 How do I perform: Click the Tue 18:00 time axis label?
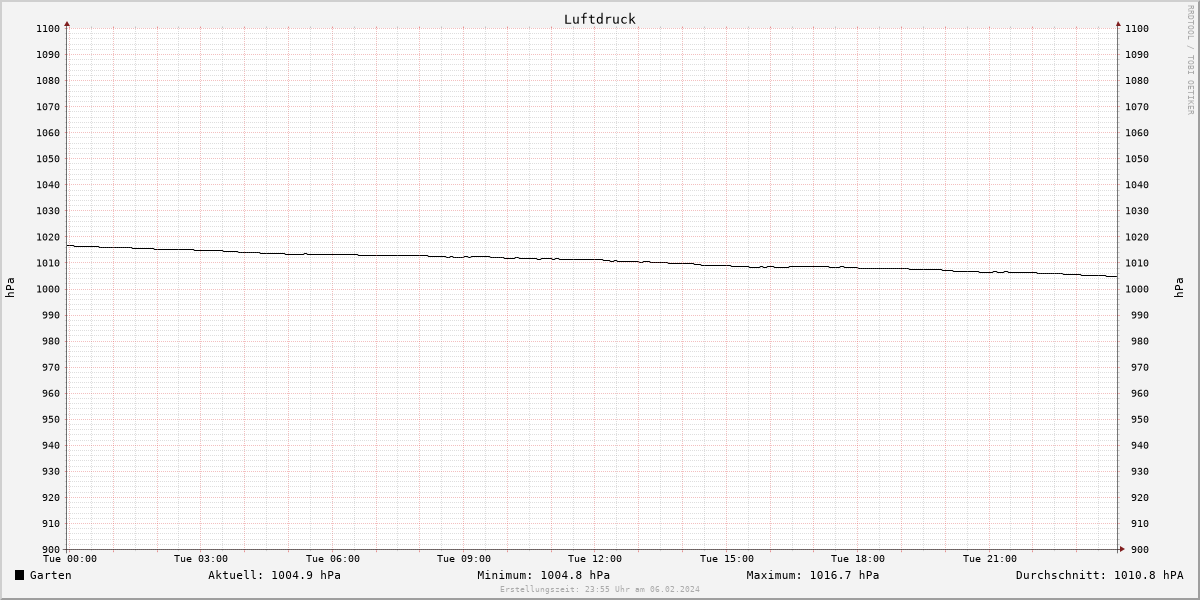[858, 559]
